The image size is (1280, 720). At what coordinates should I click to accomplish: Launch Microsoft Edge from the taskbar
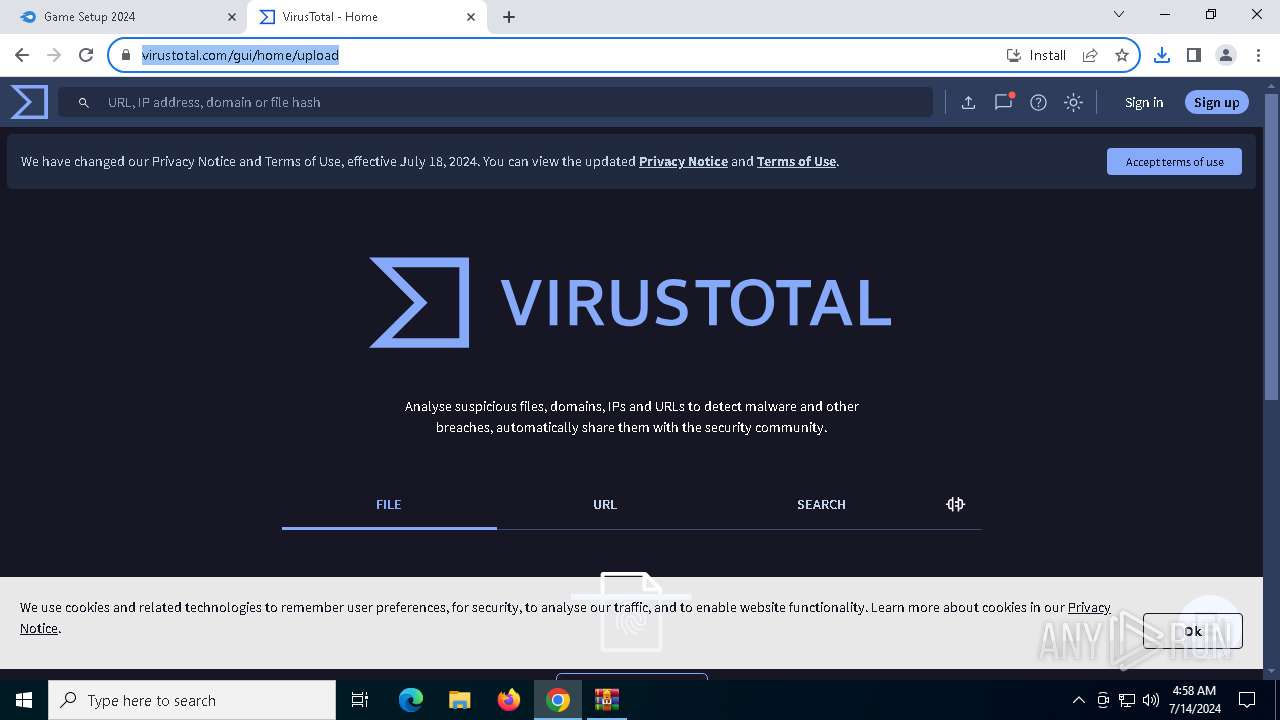tap(411, 700)
